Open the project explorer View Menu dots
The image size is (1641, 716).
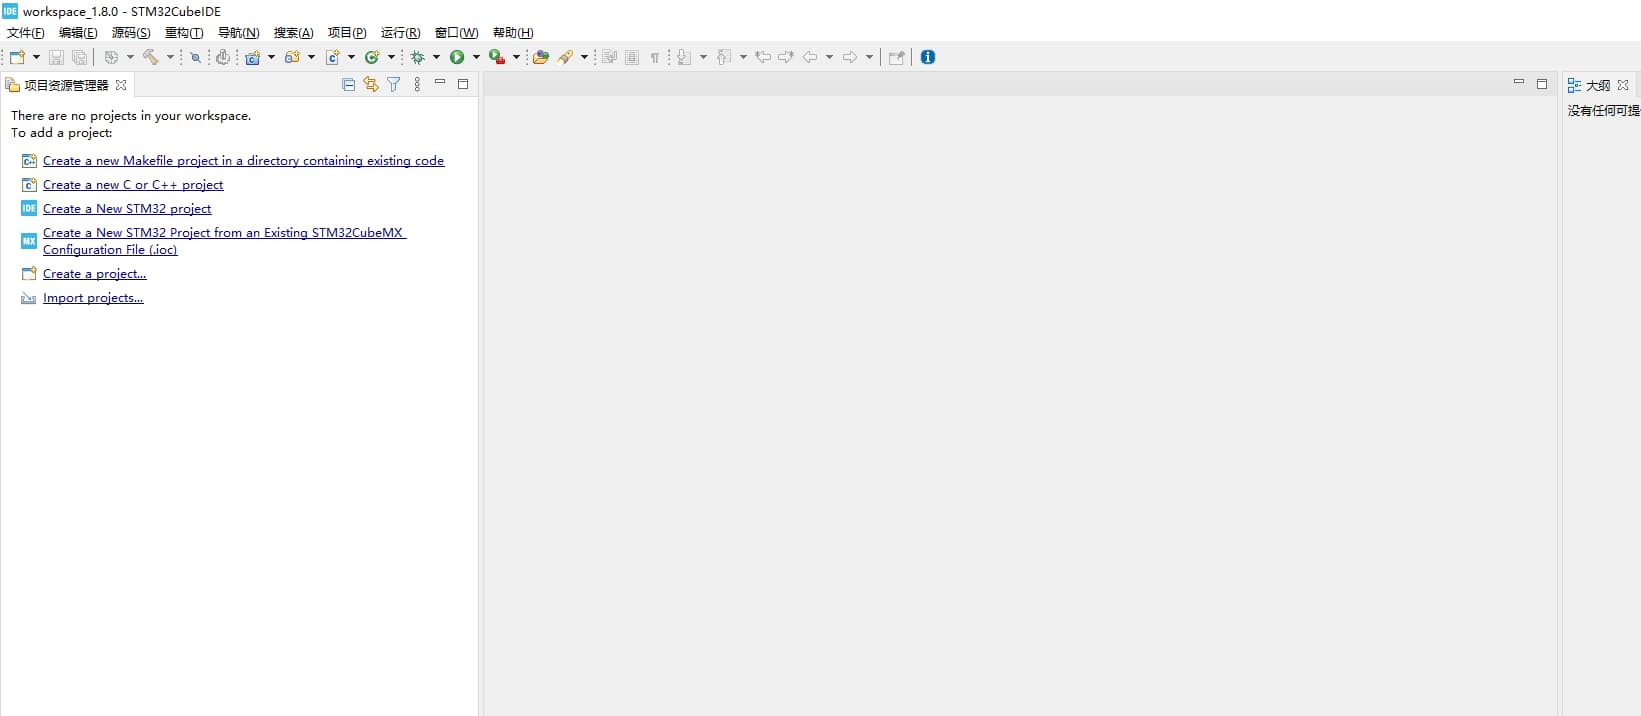417,85
